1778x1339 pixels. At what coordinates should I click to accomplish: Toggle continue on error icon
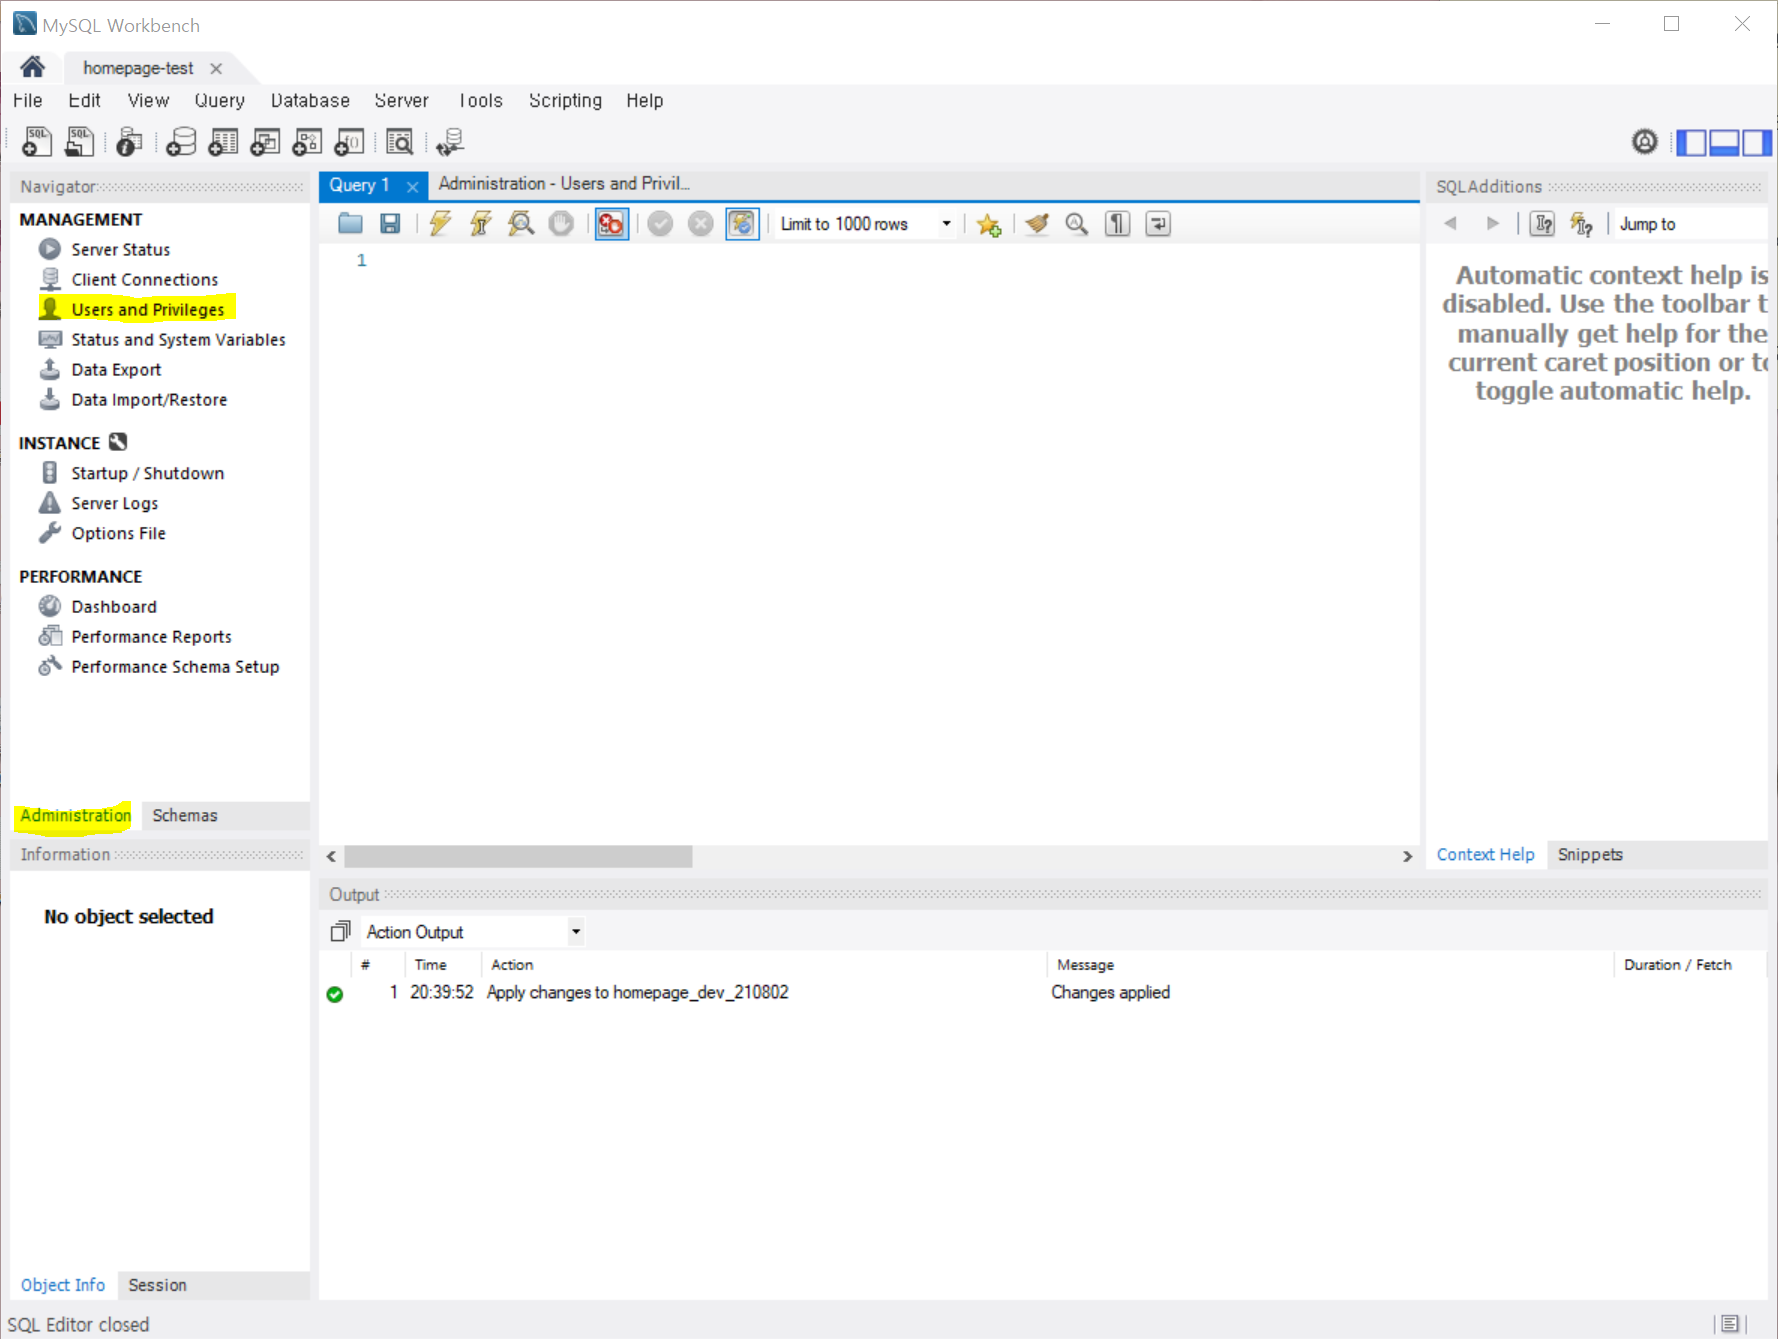pos(612,223)
